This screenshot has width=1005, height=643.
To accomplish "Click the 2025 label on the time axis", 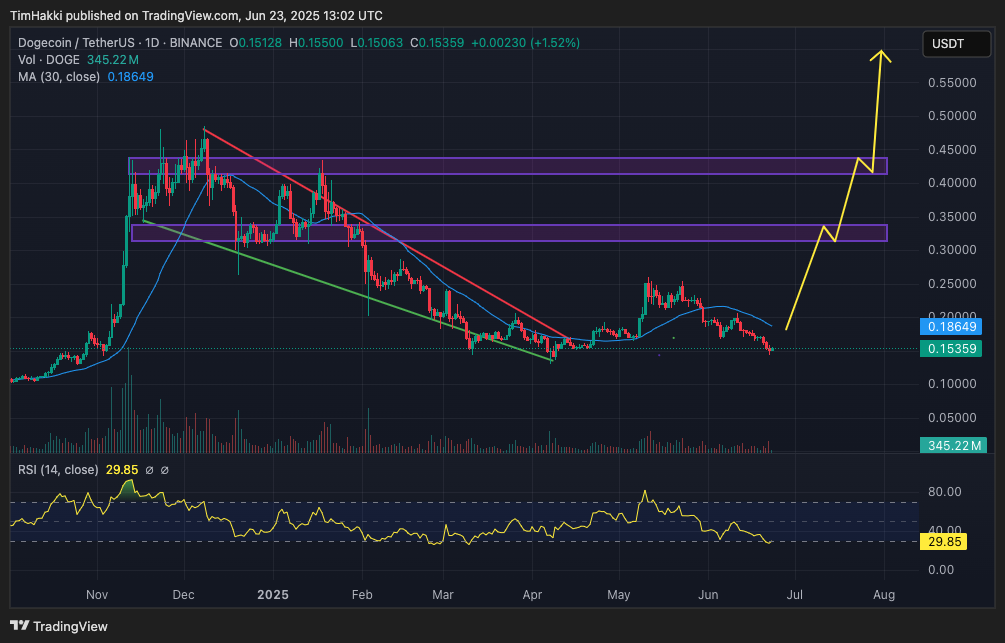I will 273,595.
